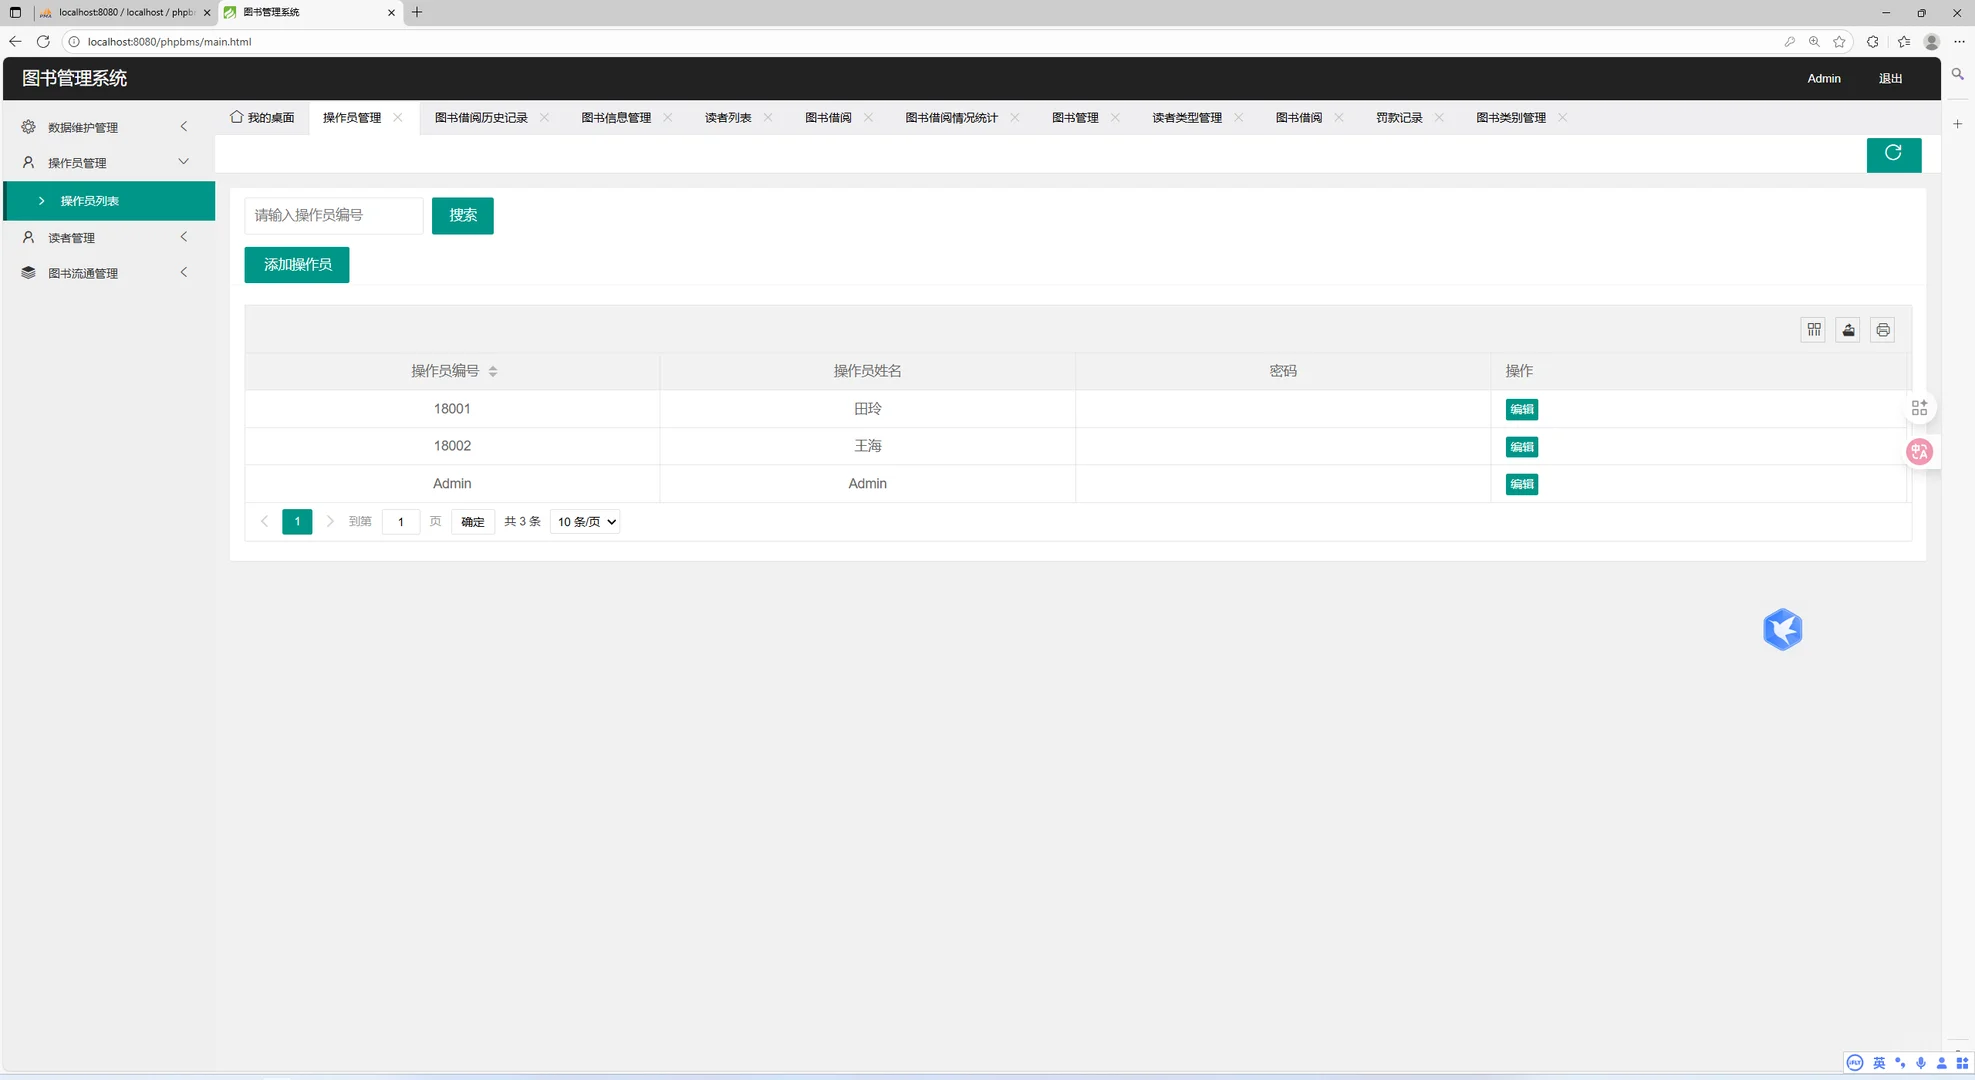The width and height of the screenshot is (1975, 1080).
Task: Click the 添加操作员 button
Action: [297, 265]
